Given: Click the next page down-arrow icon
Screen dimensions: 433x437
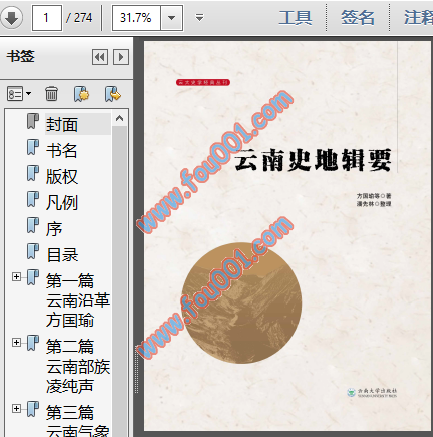Looking at the screenshot, I should pyautogui.click(x=11, y=18).
